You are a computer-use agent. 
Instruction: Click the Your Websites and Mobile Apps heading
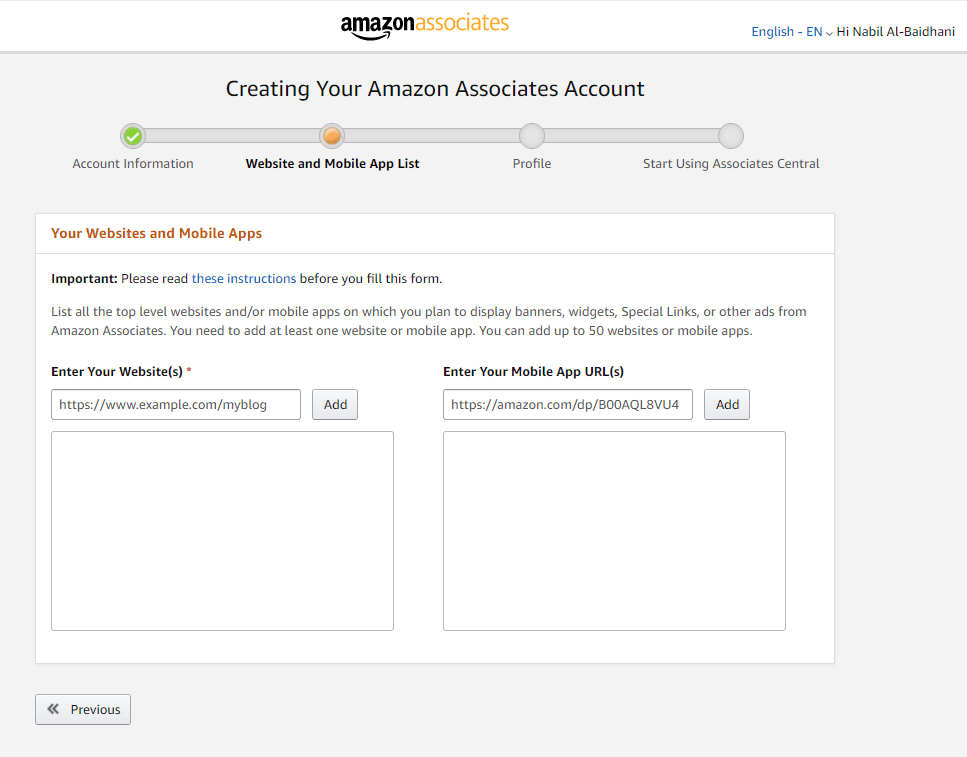point(157,233)
